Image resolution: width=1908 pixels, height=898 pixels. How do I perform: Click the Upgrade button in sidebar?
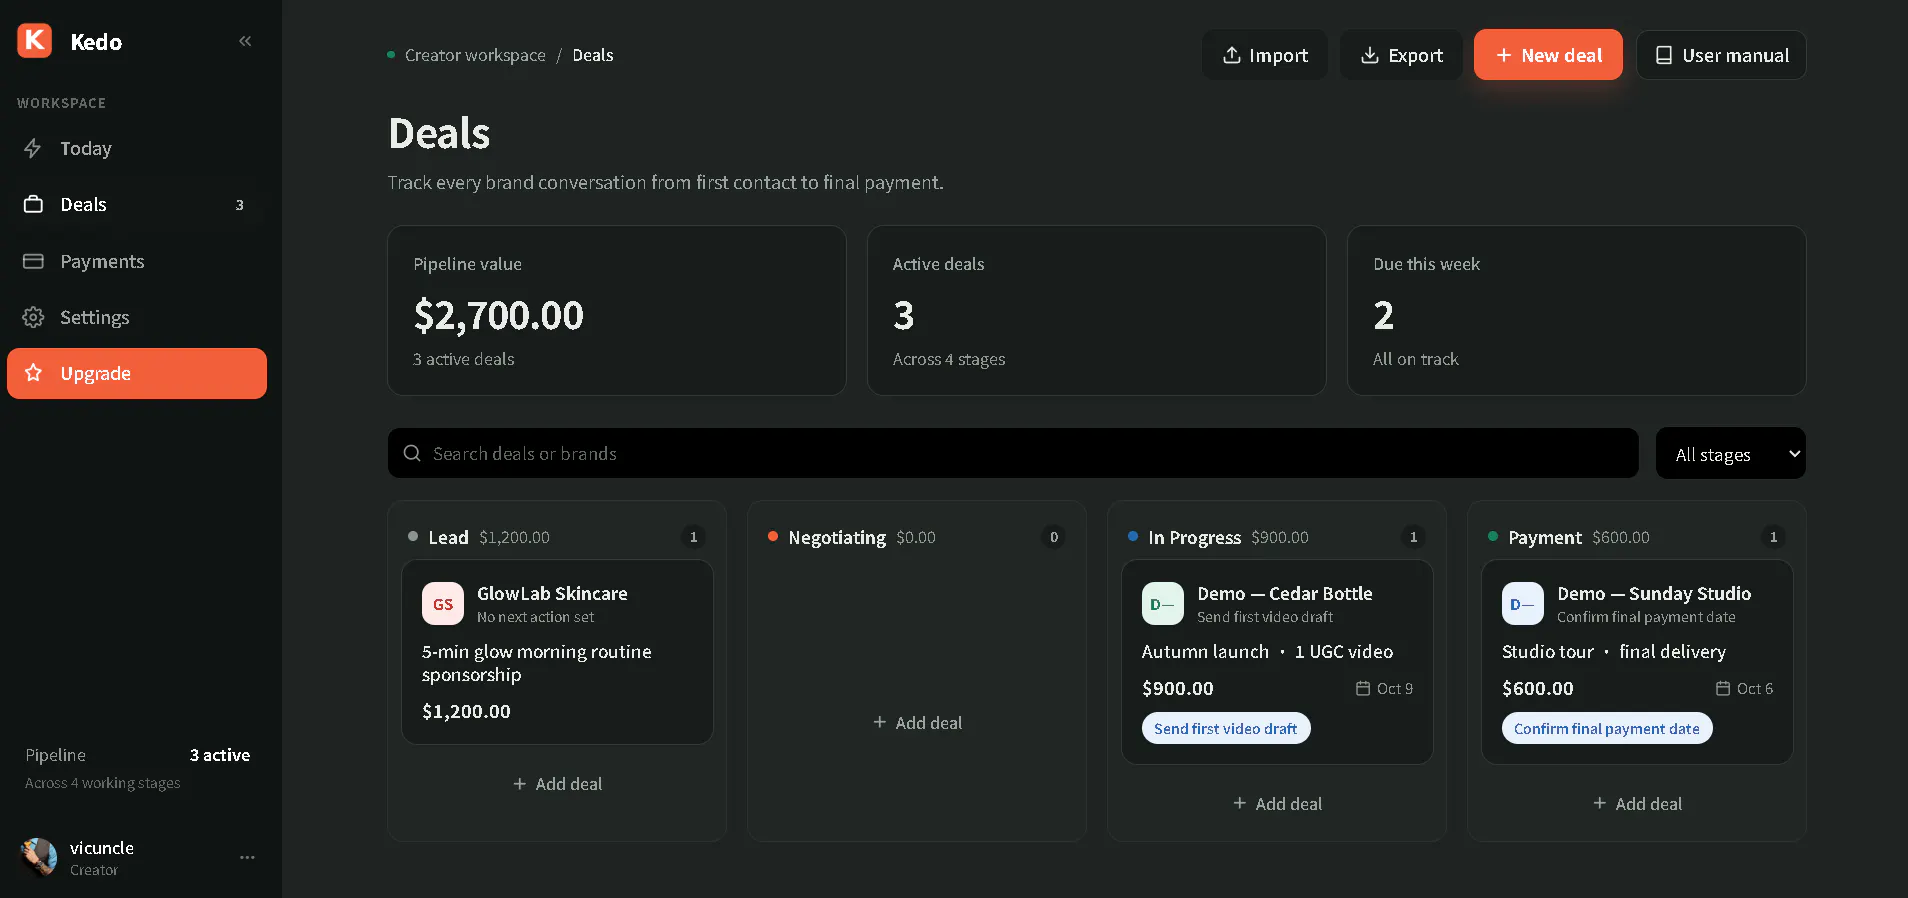point(137,373)
